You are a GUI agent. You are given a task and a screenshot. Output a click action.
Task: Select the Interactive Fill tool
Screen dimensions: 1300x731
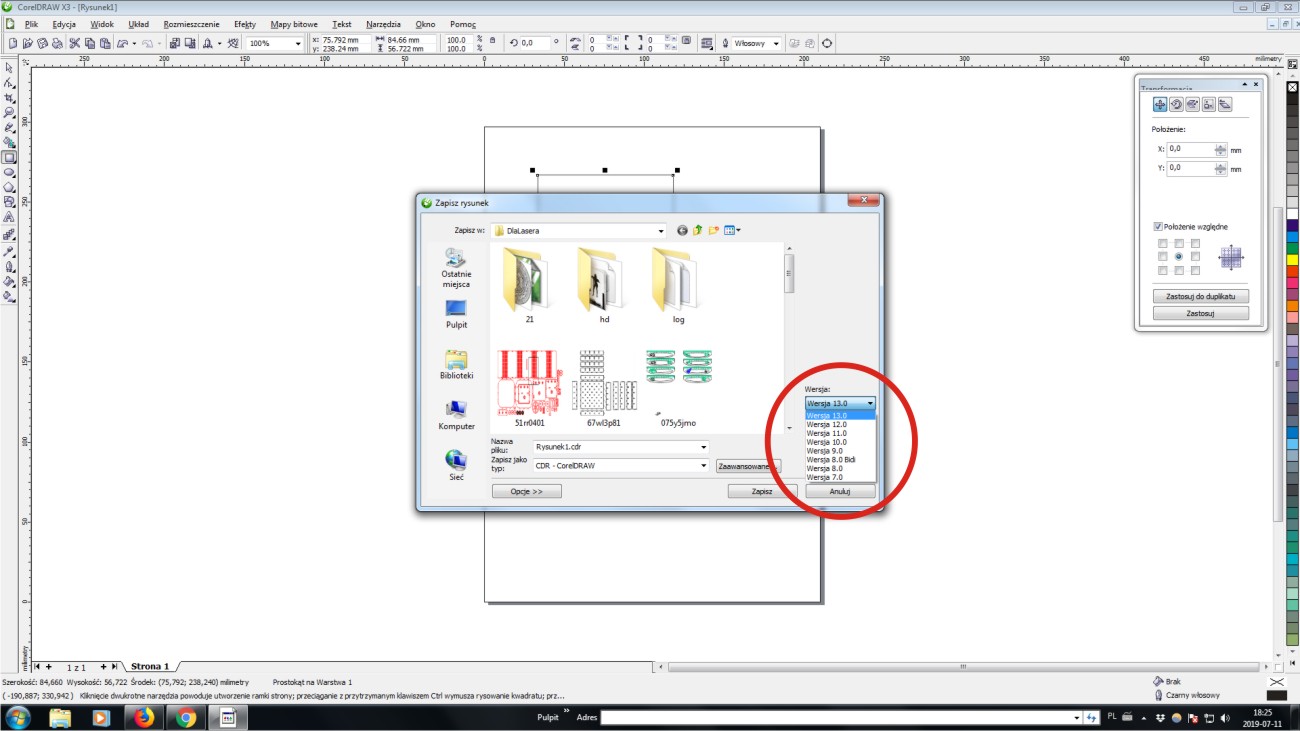pos(9,296)
